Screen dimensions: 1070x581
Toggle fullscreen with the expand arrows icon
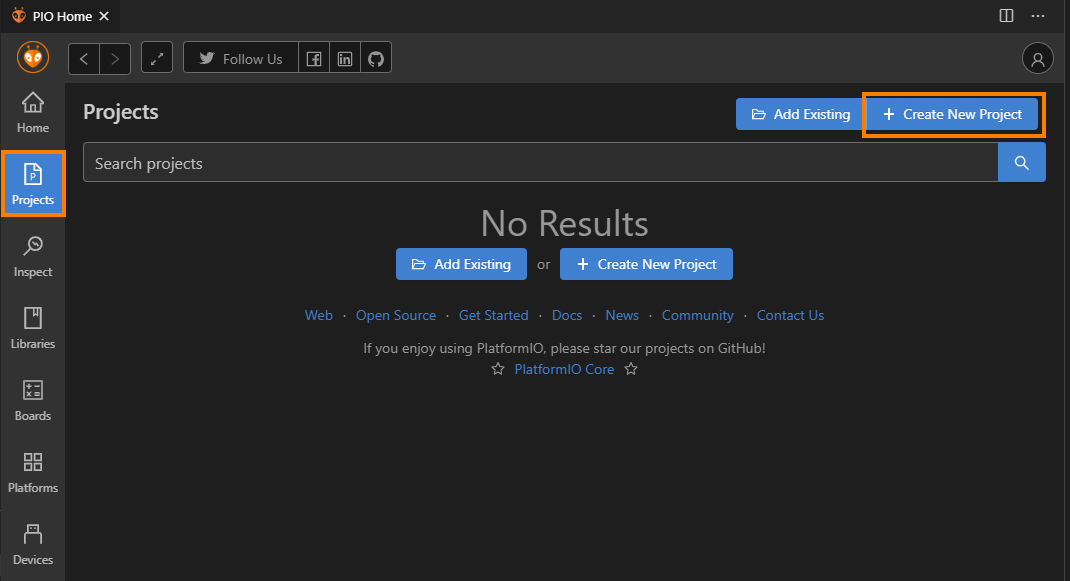[x=157, y=59]
